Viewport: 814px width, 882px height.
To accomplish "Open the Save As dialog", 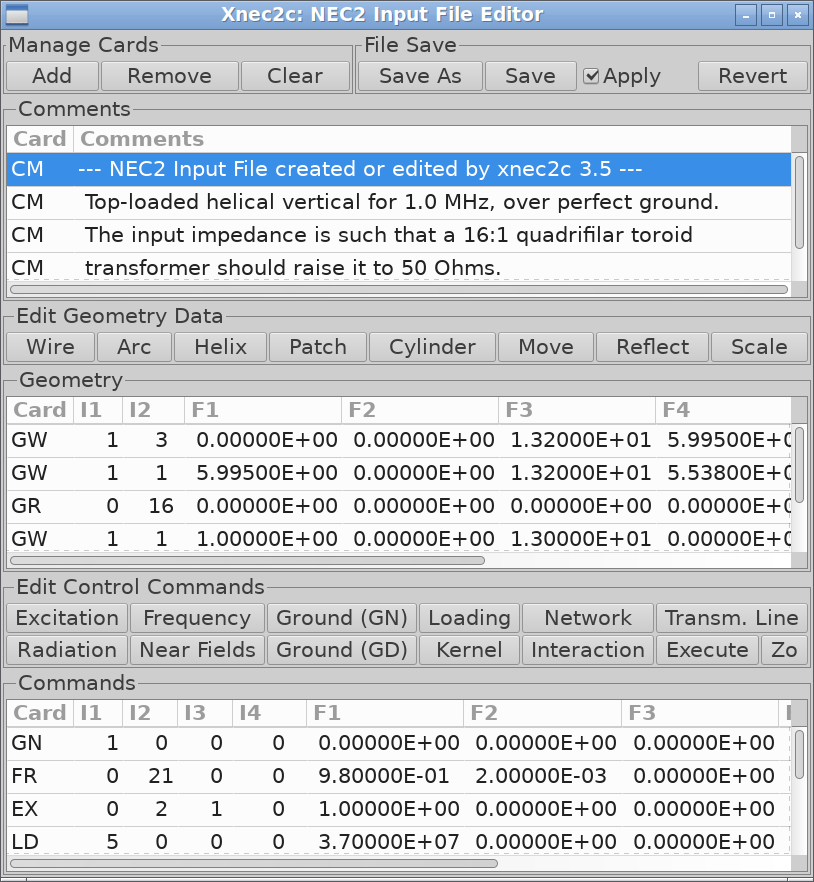I will (420, 76).
